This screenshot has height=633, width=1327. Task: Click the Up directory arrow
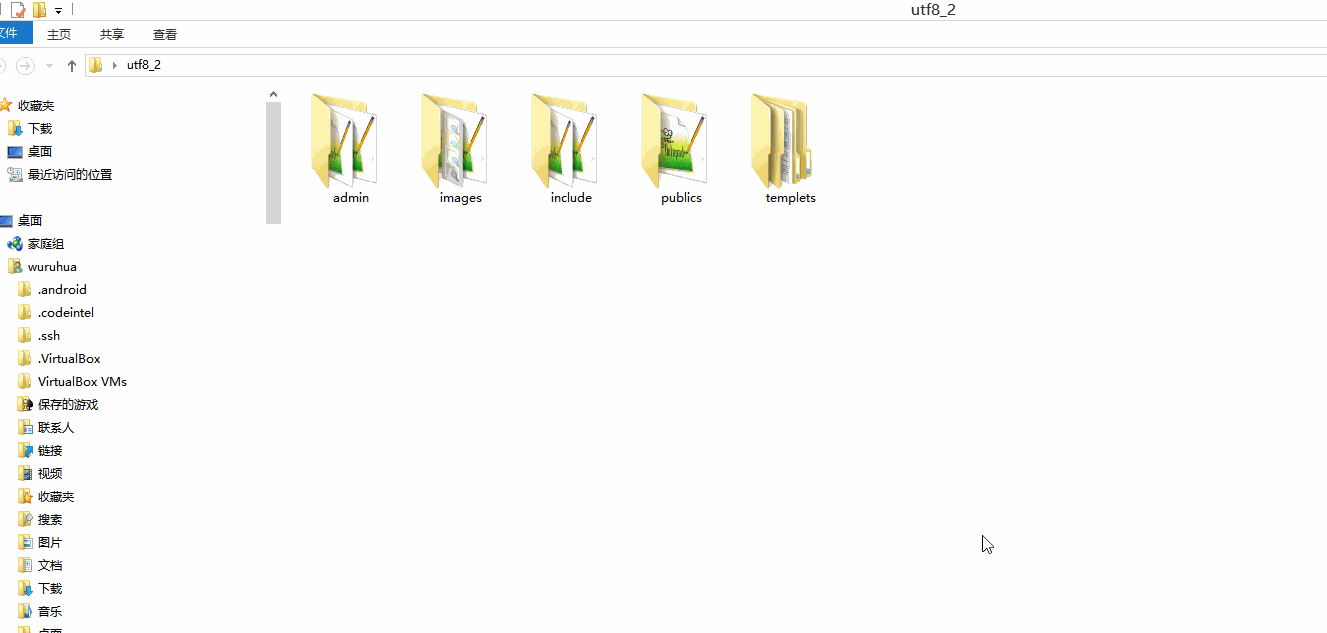point(71,65)
